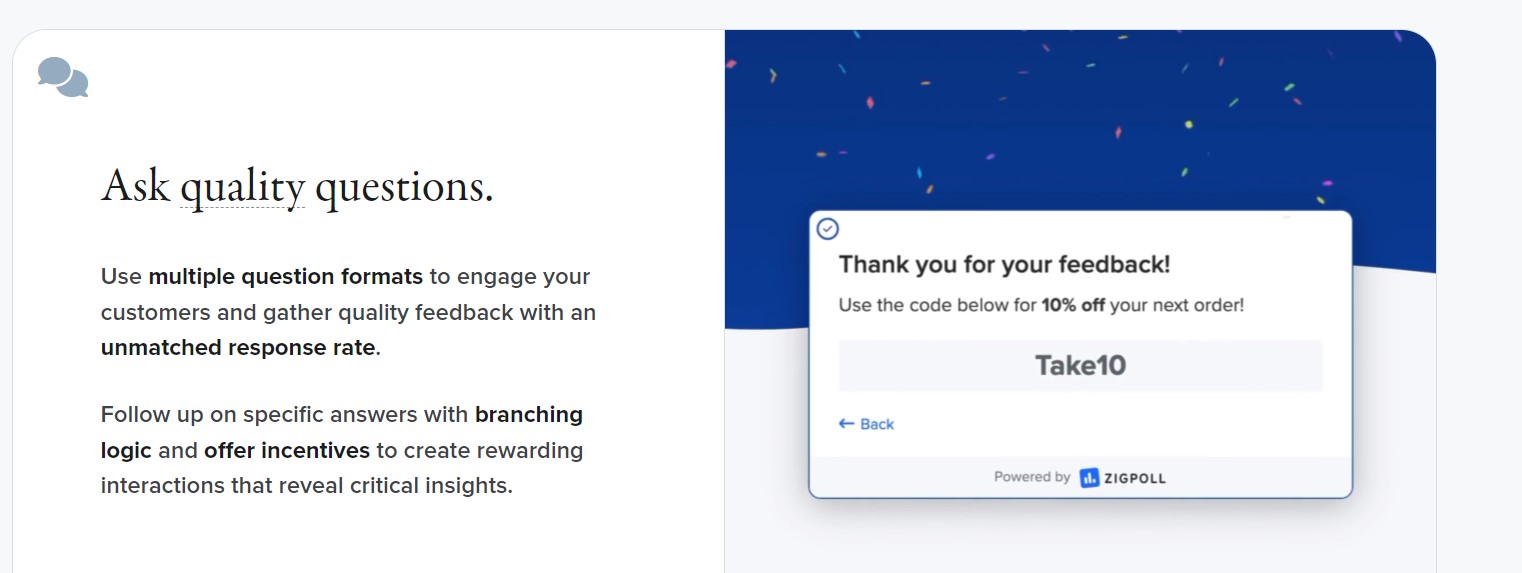
Task: Click the "Thank you for your feedback!" title
Action: click(x=1004, y=264)
